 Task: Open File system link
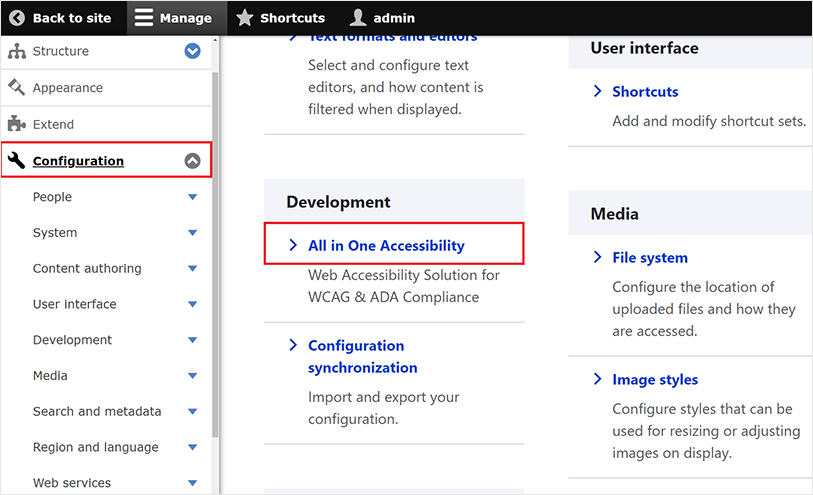coord(650,258)
